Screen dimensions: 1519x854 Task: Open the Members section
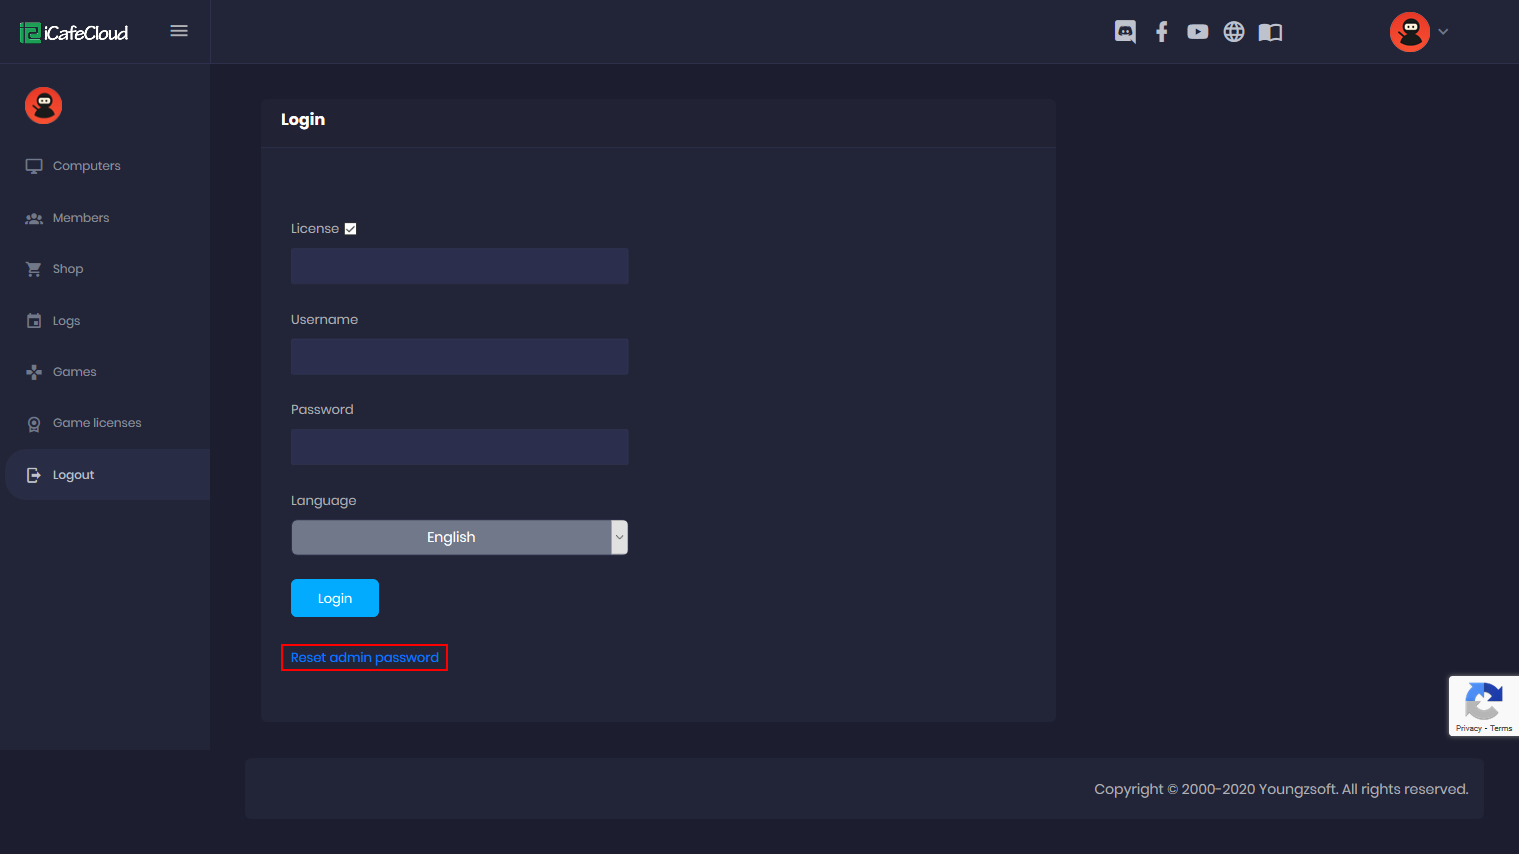tap(81, 218)
